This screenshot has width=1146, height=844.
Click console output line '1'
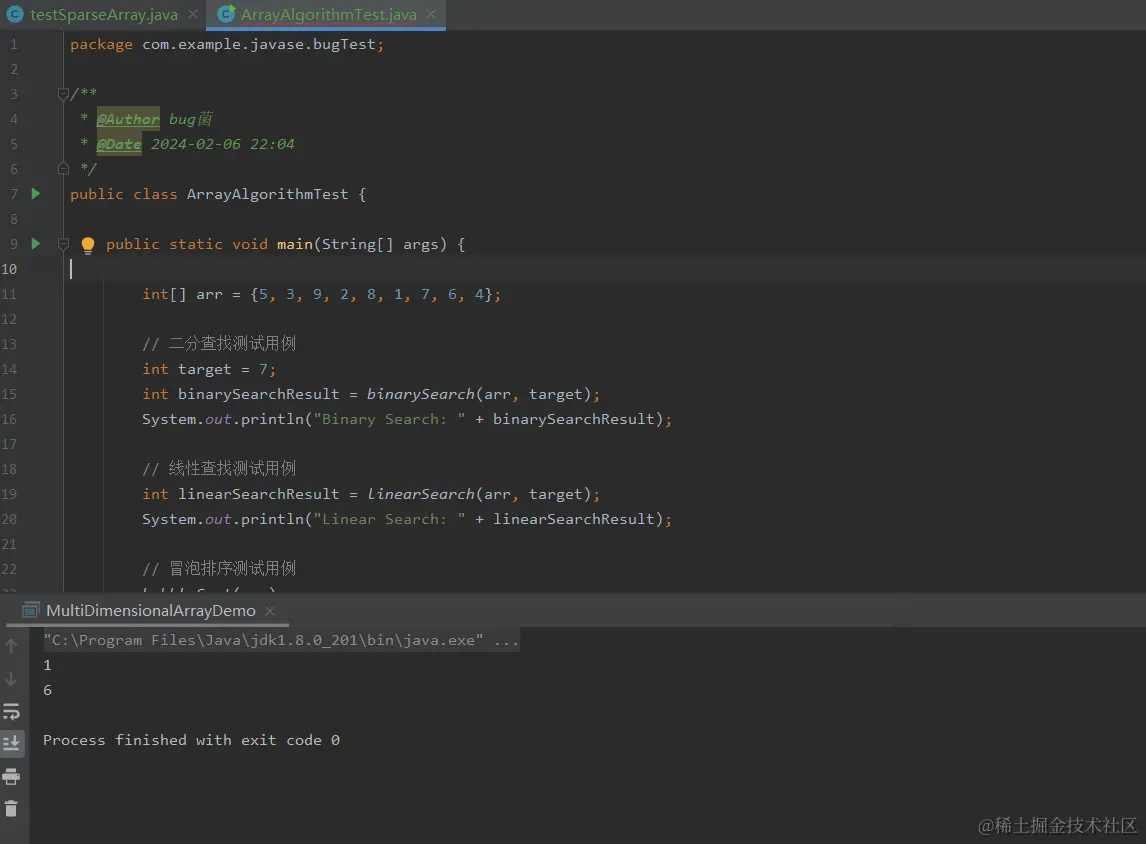click(48, 665)
